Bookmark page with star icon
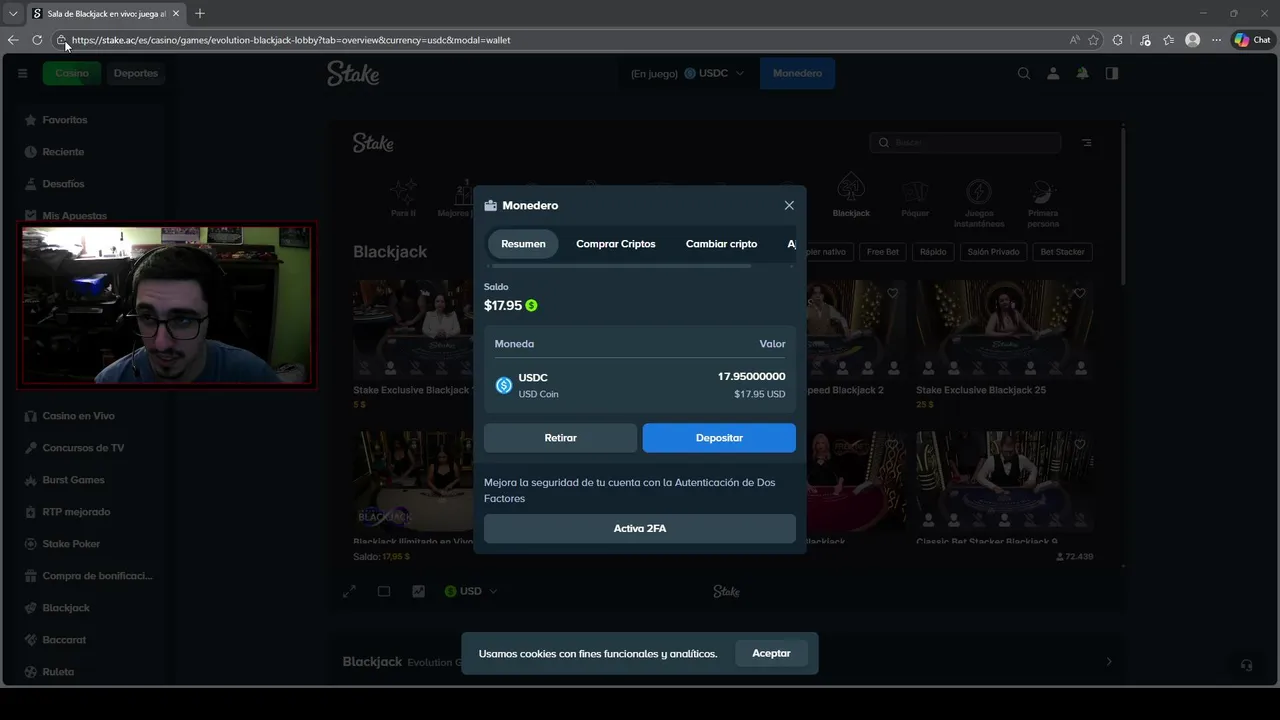The height and width of the screenshot is (720, 1280). pyautogui.click(x=1093, y=40)
